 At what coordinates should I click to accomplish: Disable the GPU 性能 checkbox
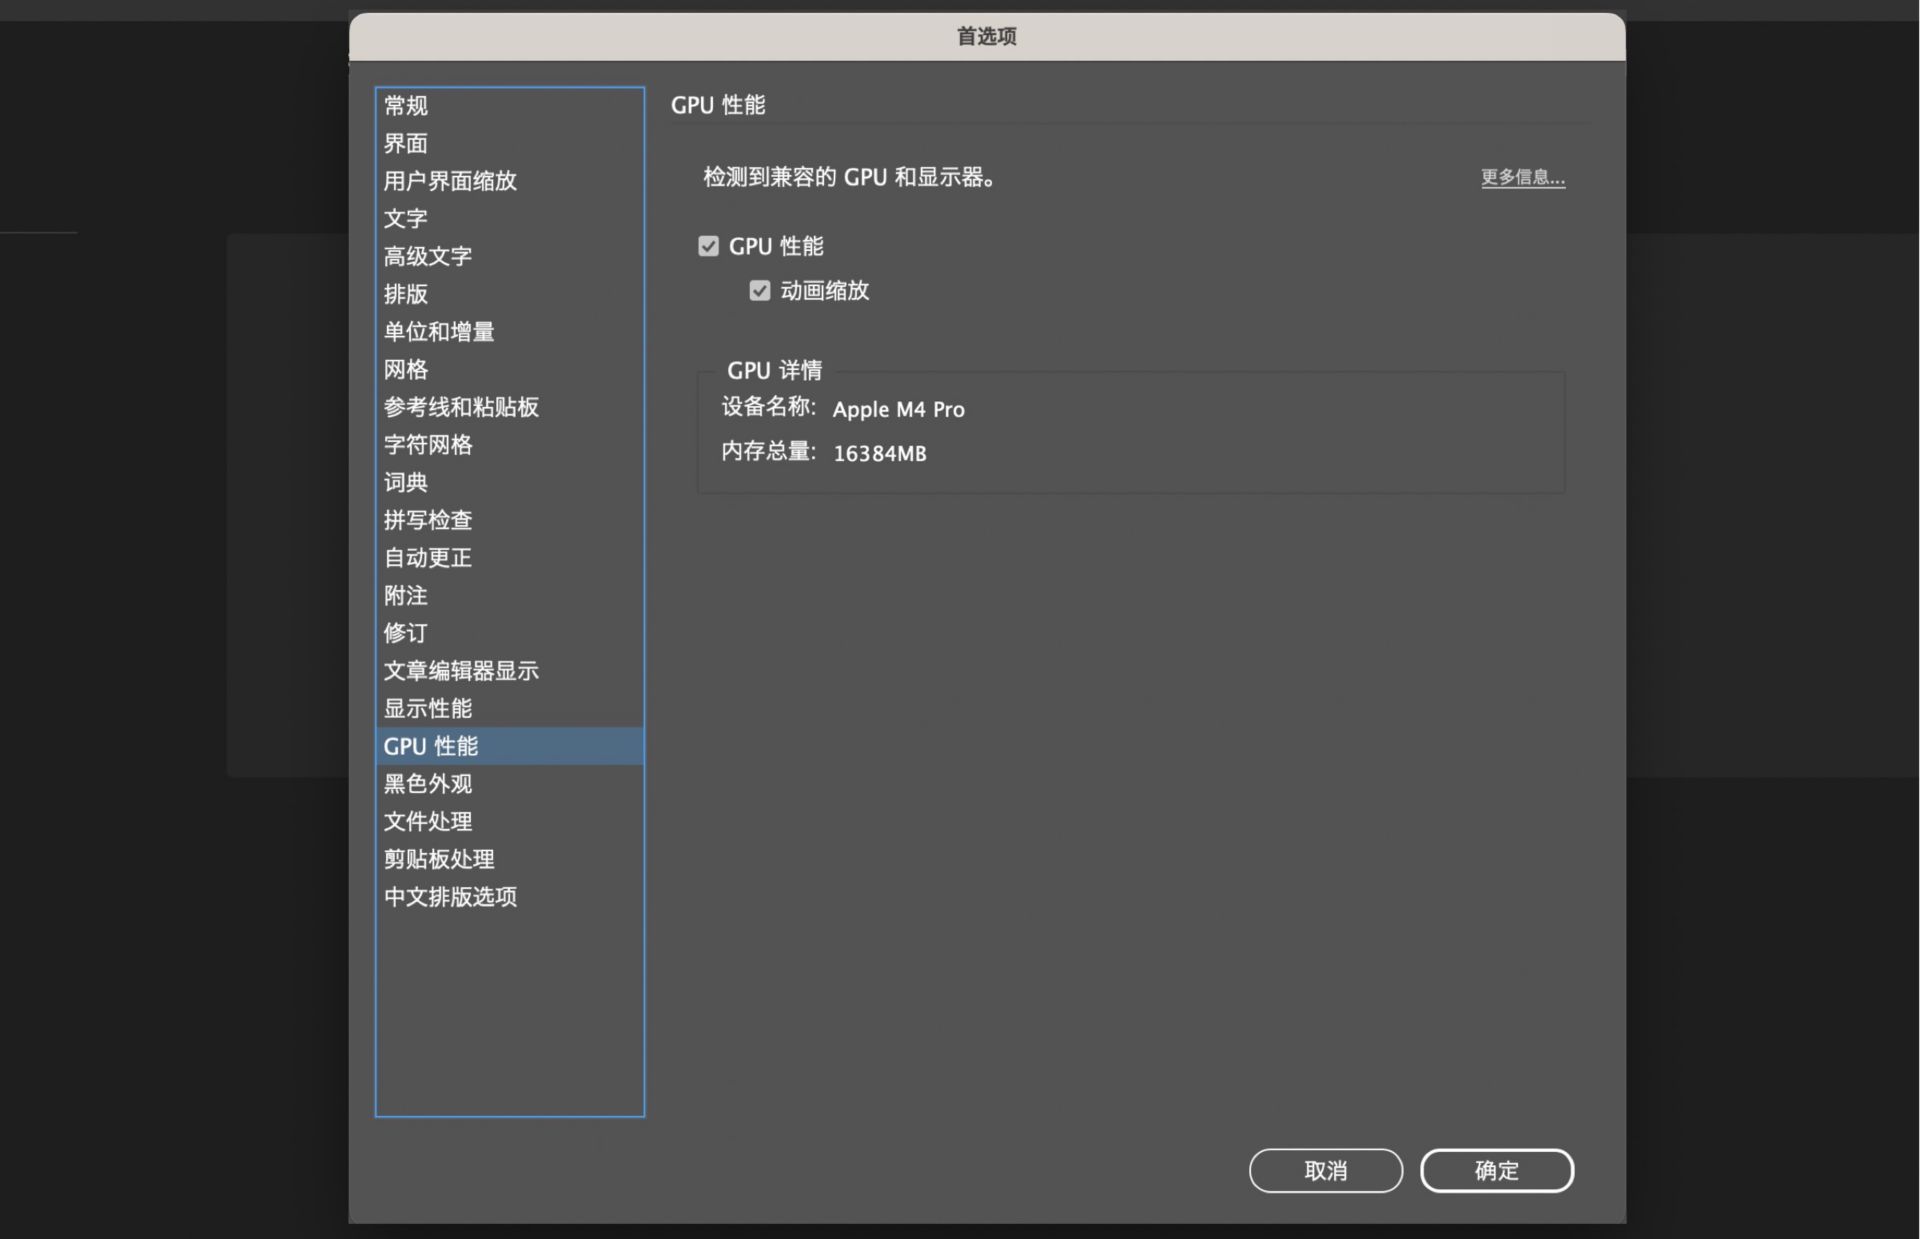[708, 245]
